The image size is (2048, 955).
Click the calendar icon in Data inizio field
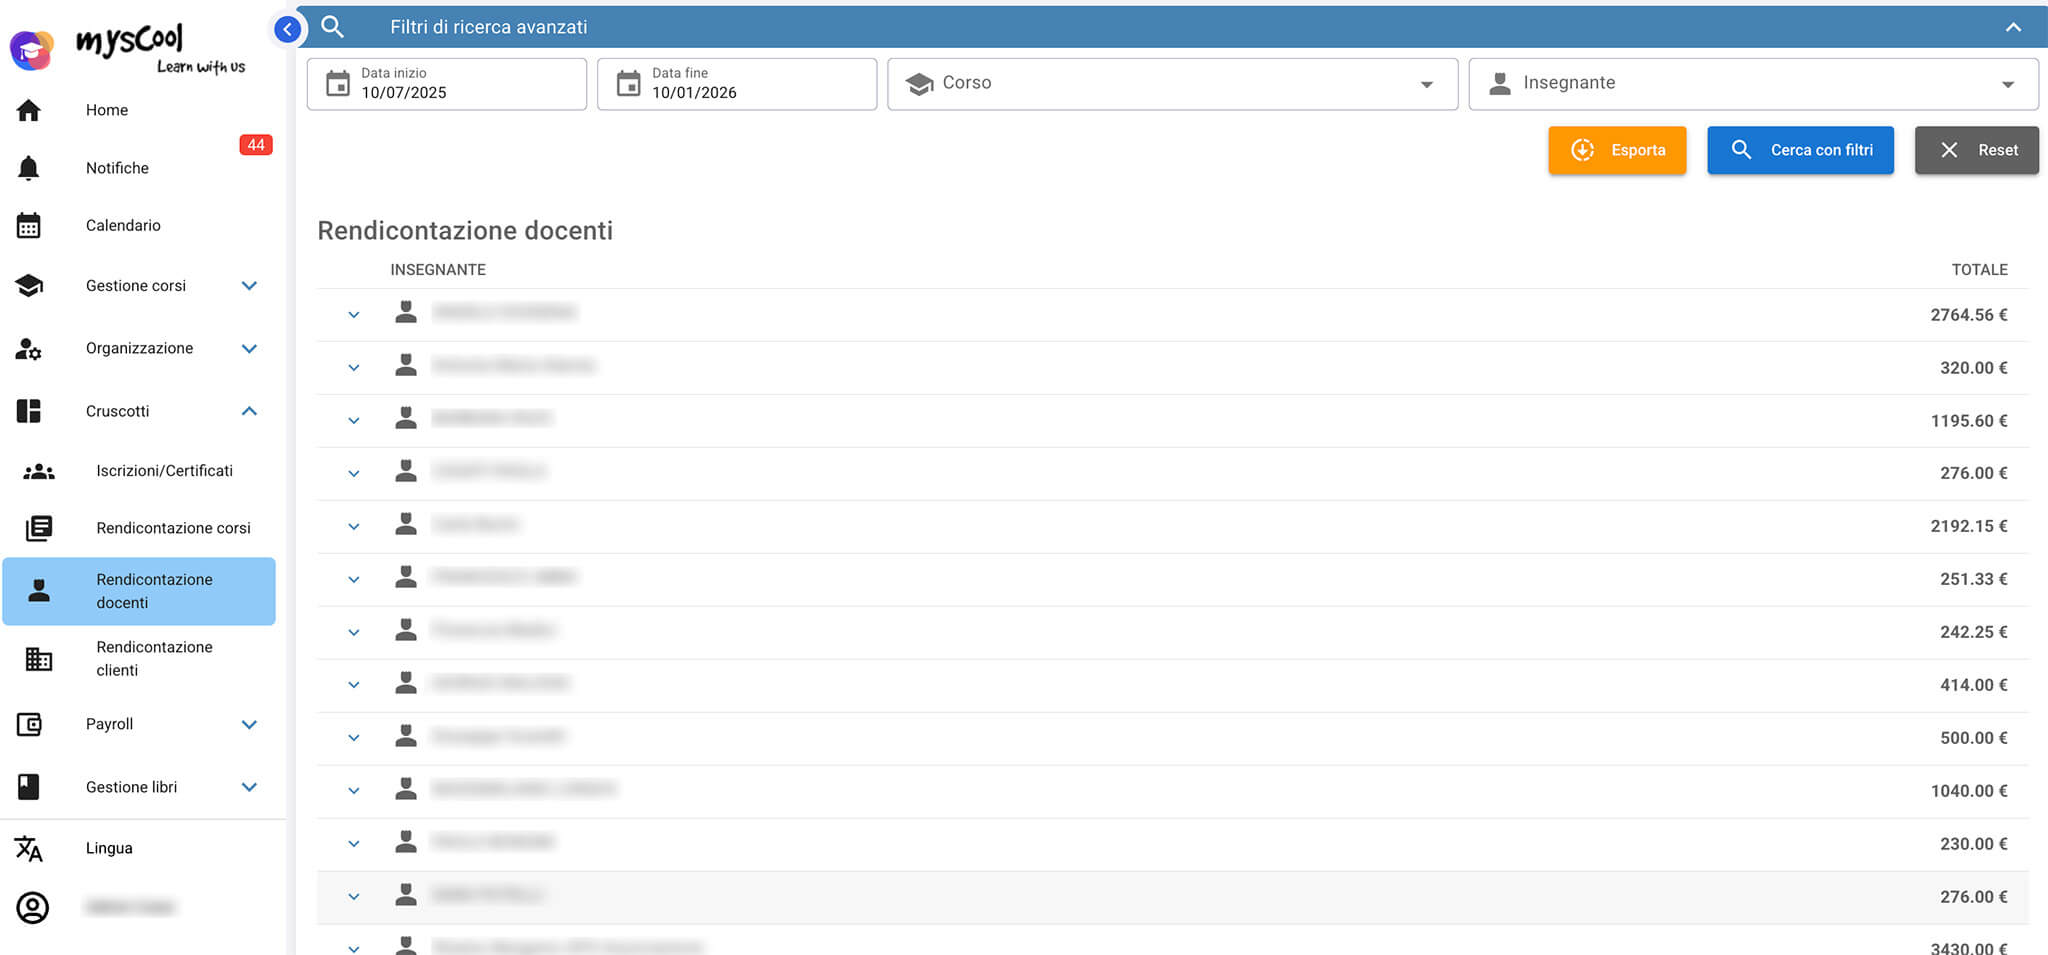pyautogui.click(x=338, y=83)
